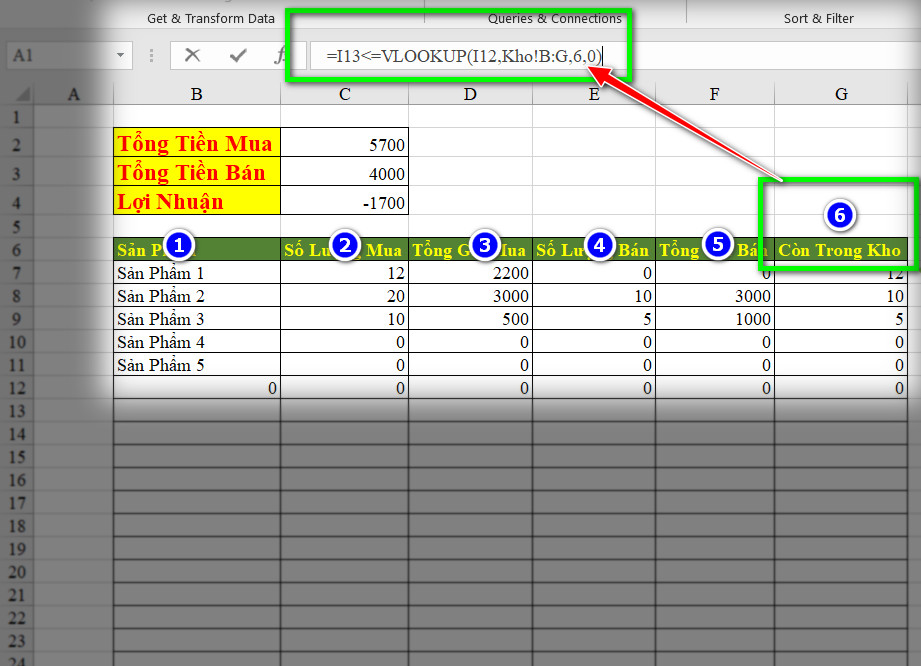Click cell D8 containing 3000

tap(470, 295)
